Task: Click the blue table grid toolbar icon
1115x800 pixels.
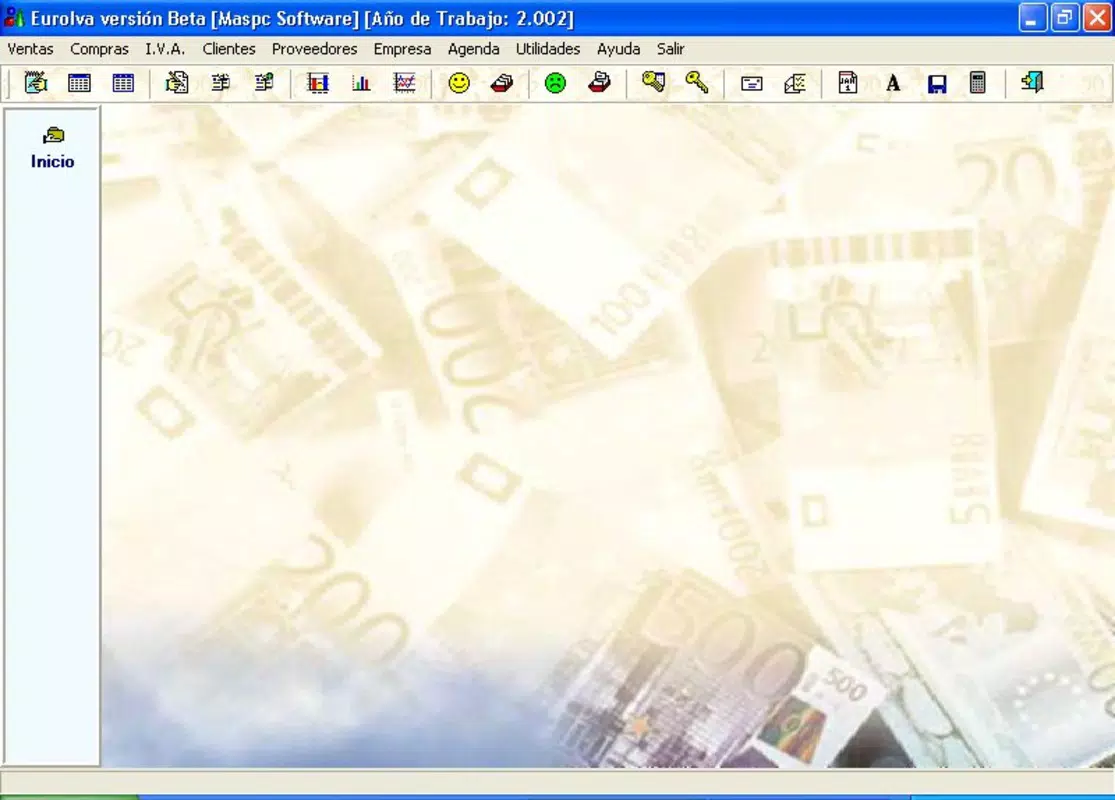Action: 123,82
